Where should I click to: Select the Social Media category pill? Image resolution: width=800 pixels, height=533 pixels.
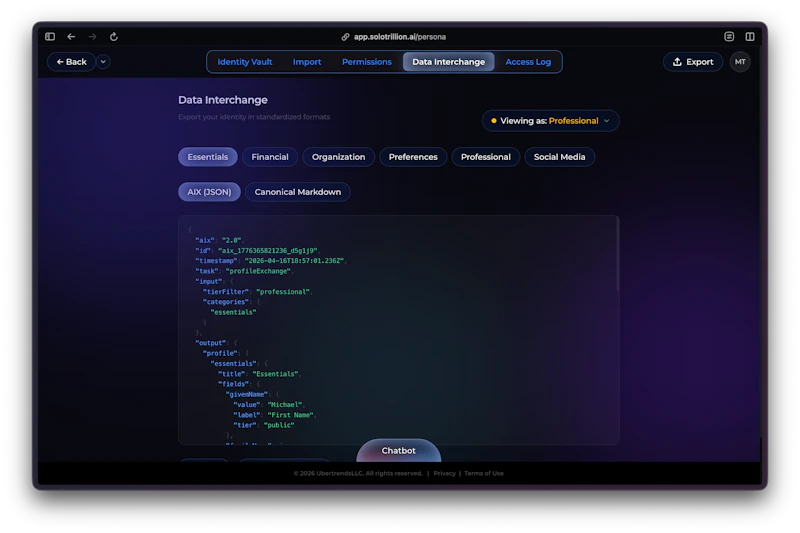point(559,157)
